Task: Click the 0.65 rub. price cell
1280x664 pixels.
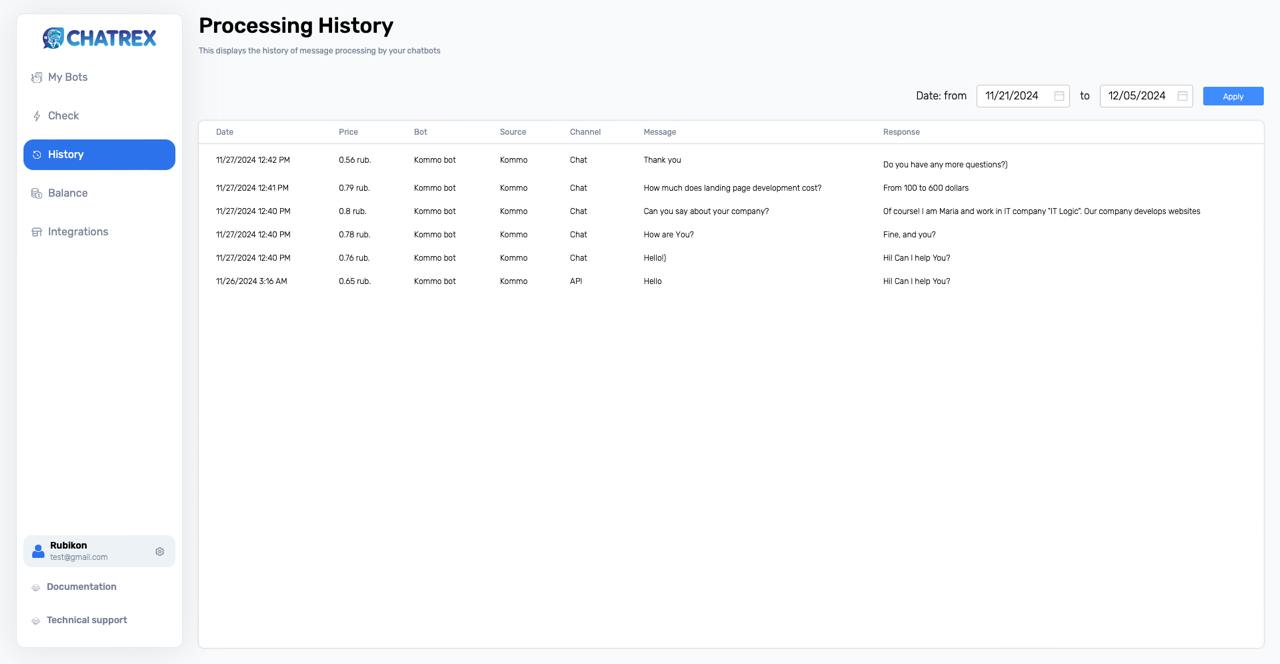Action: point(355,281)
